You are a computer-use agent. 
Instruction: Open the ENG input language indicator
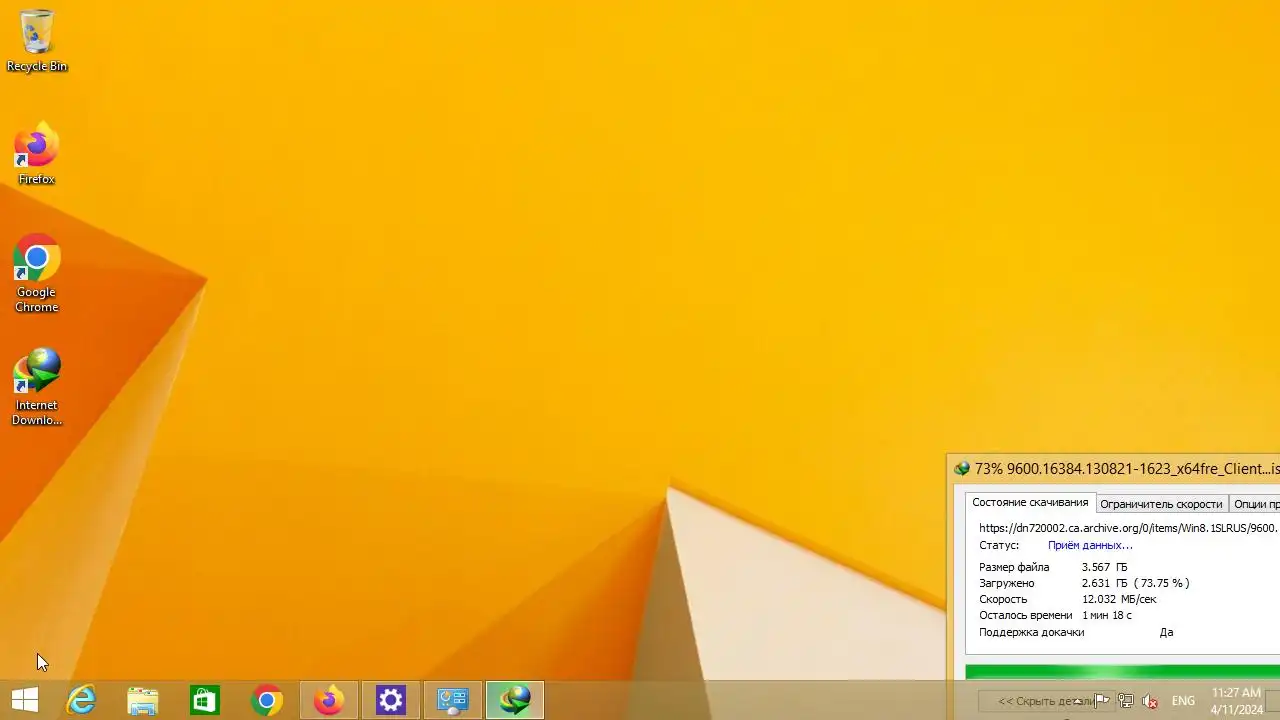(x=1183, y=701)
